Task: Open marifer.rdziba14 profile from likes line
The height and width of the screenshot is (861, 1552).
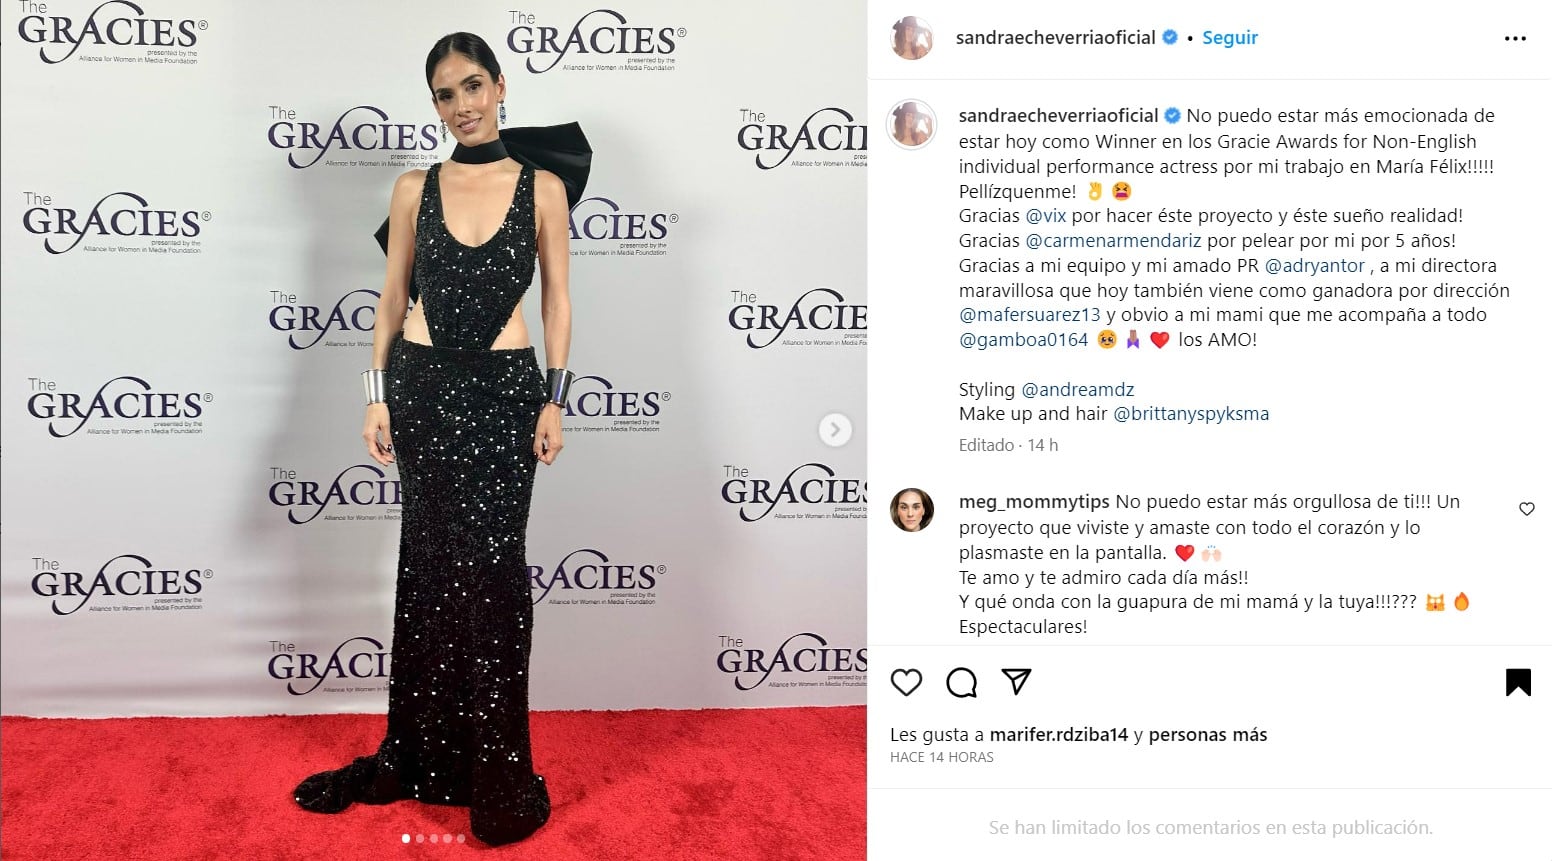Action: click(x=1059, y=734)
